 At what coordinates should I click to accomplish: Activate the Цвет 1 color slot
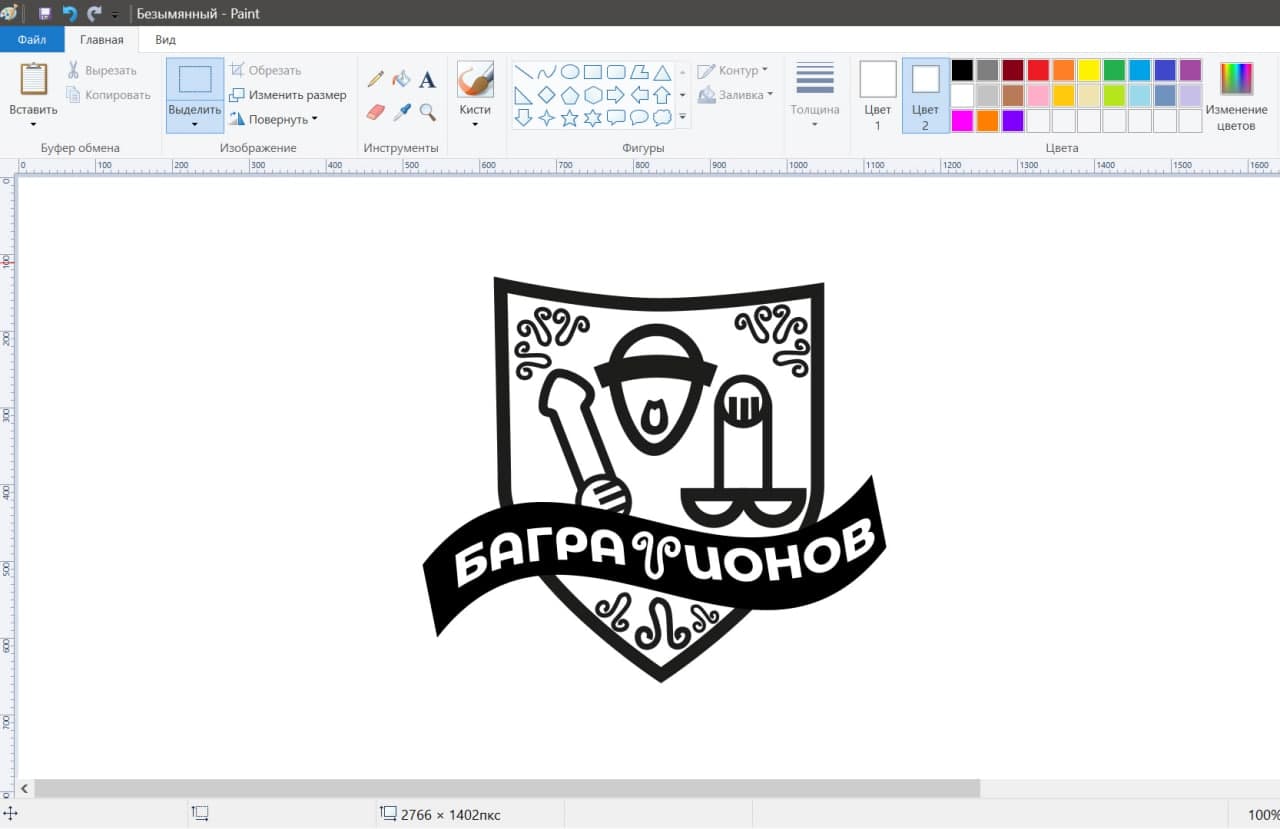coord(877,95)
